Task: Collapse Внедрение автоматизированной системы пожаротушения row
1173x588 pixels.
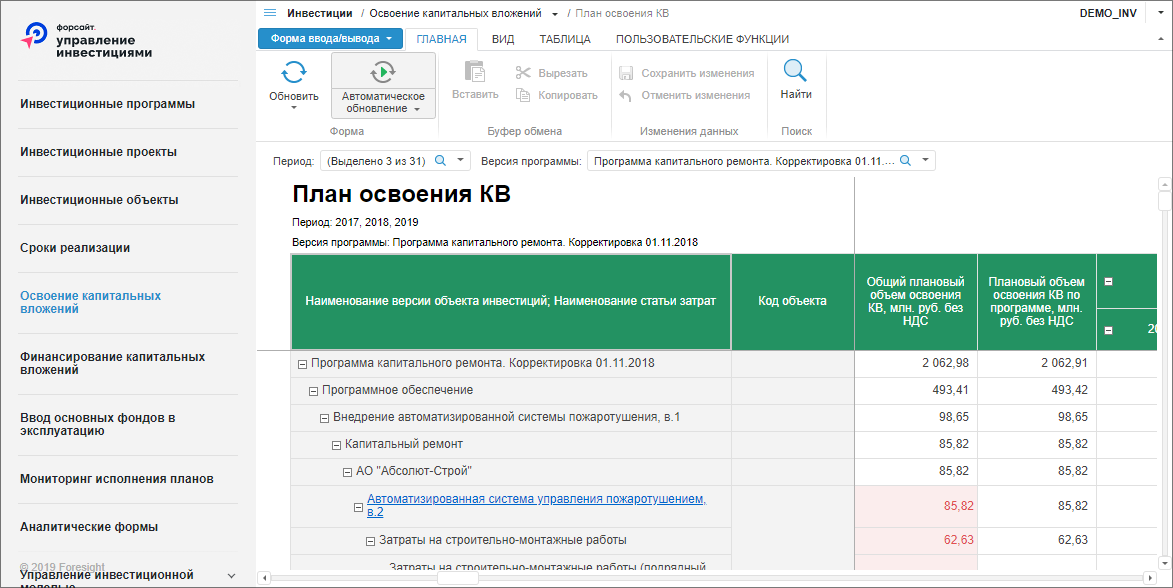Action: (325, 418)
